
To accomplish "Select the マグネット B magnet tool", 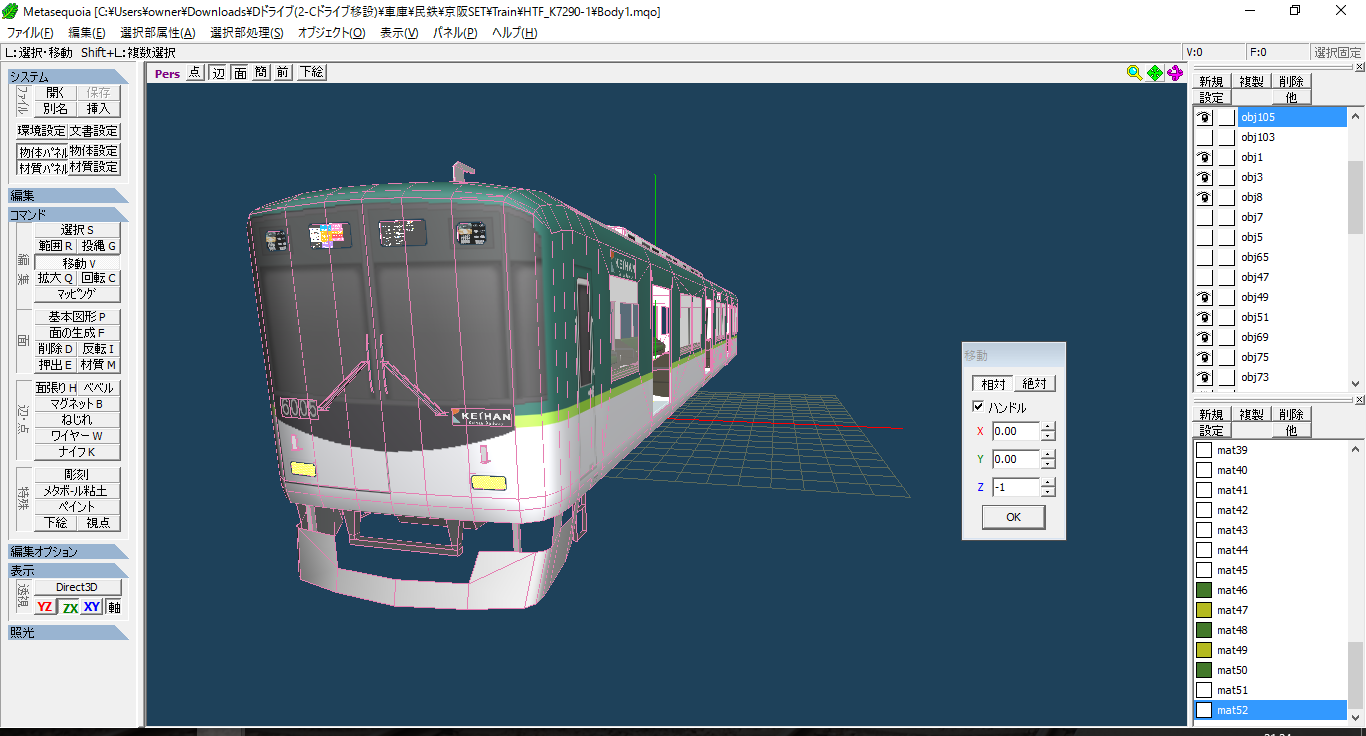I will 77,404.
